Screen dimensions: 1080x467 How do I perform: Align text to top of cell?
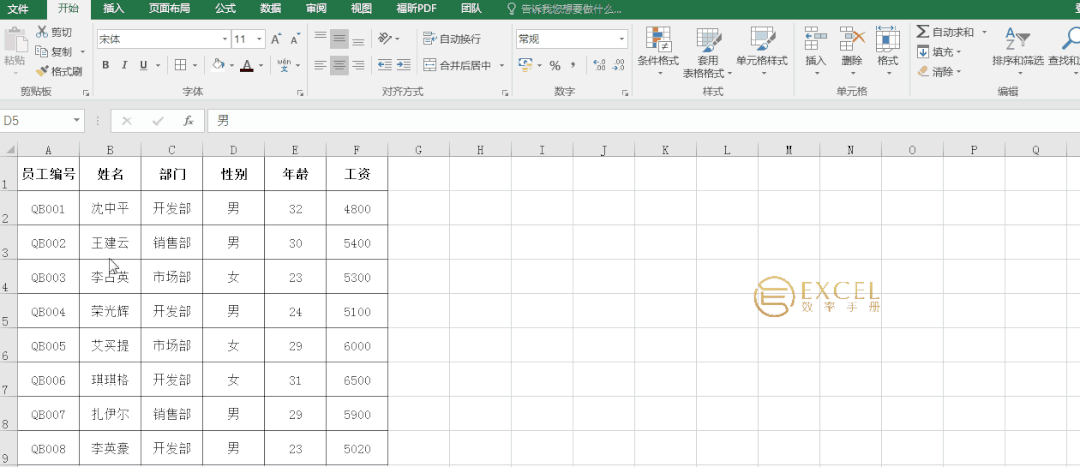pyautogui.click(x=320, y=39)
